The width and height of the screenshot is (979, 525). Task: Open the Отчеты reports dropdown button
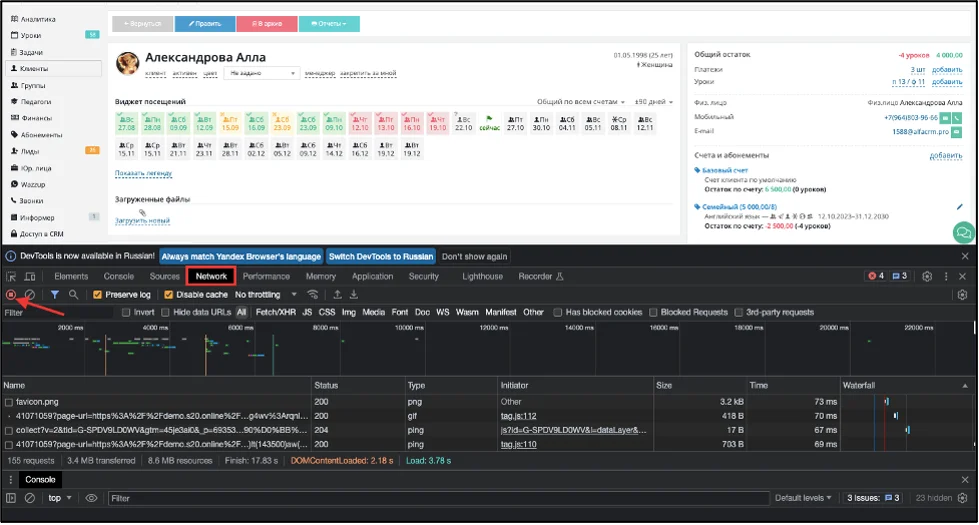pyautogui.click(x=329, y=24)
